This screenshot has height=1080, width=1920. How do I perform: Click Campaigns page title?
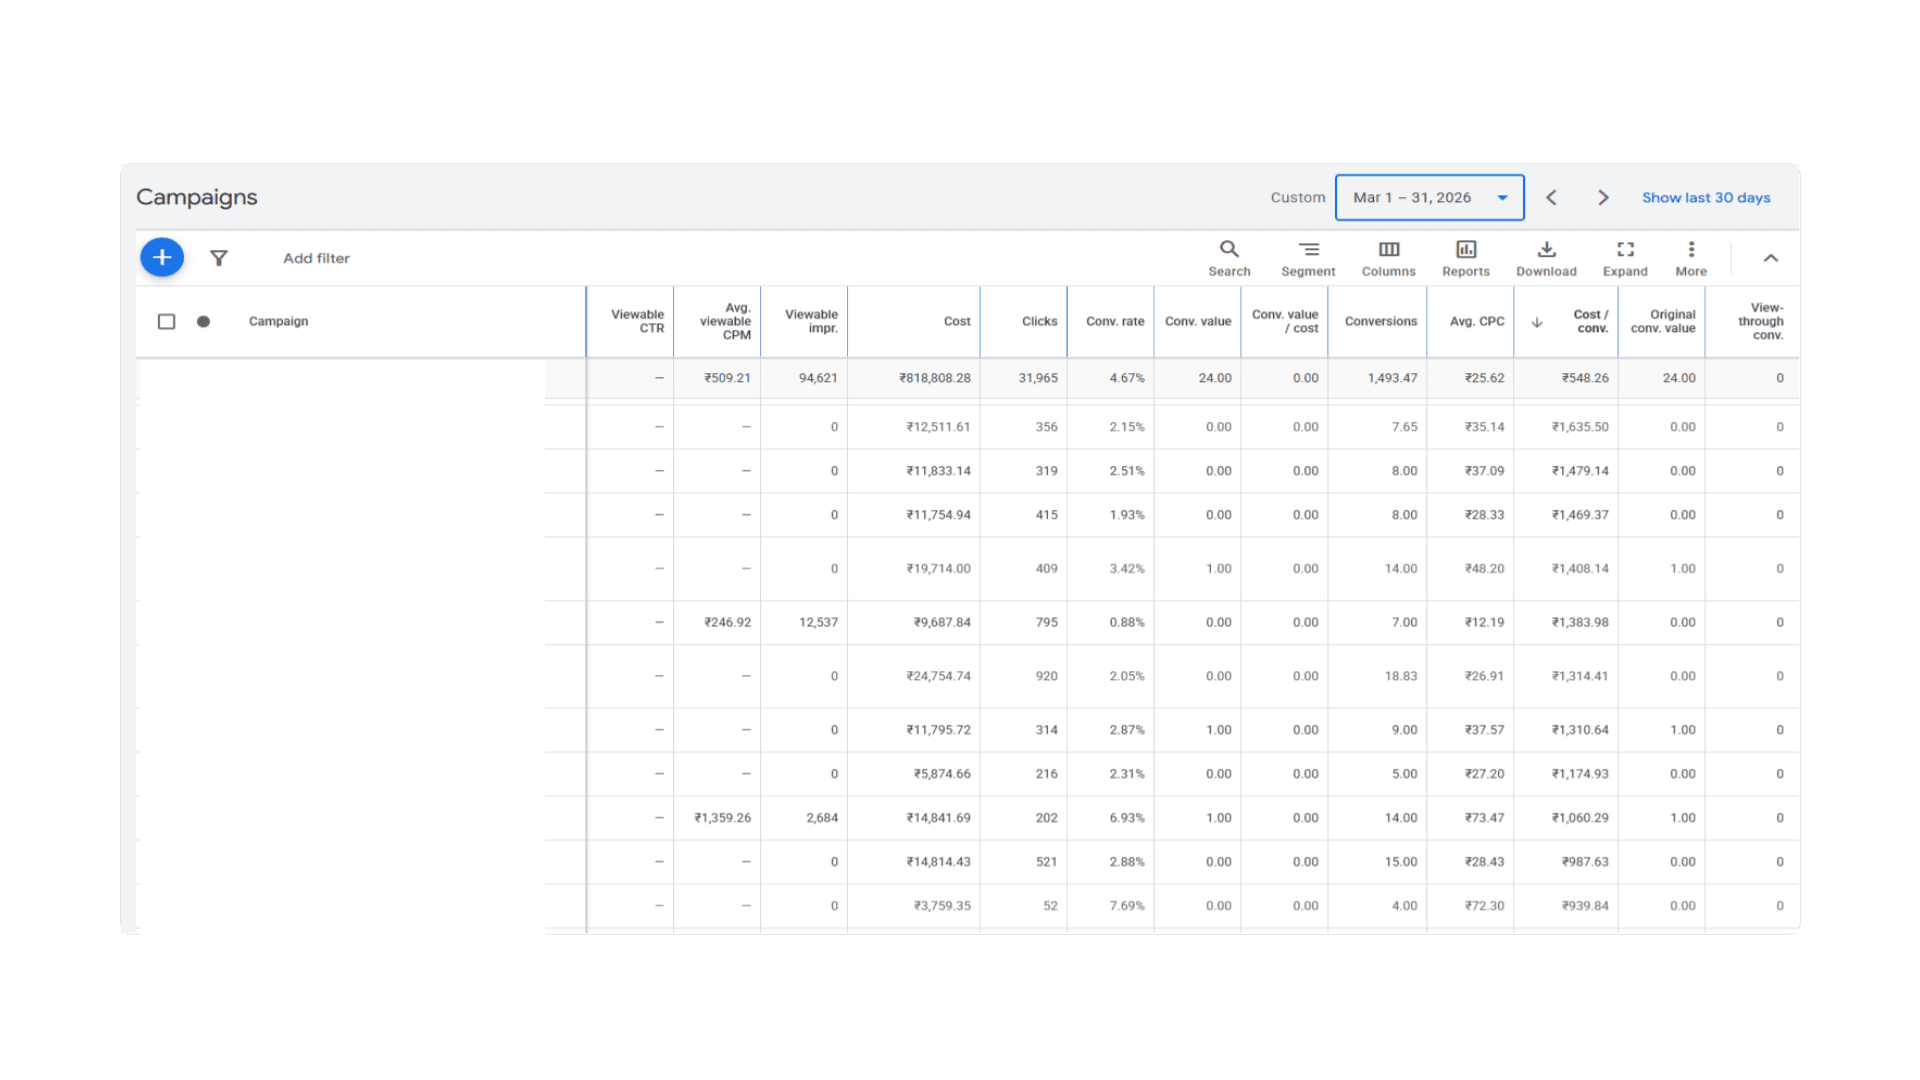point(197,198)
